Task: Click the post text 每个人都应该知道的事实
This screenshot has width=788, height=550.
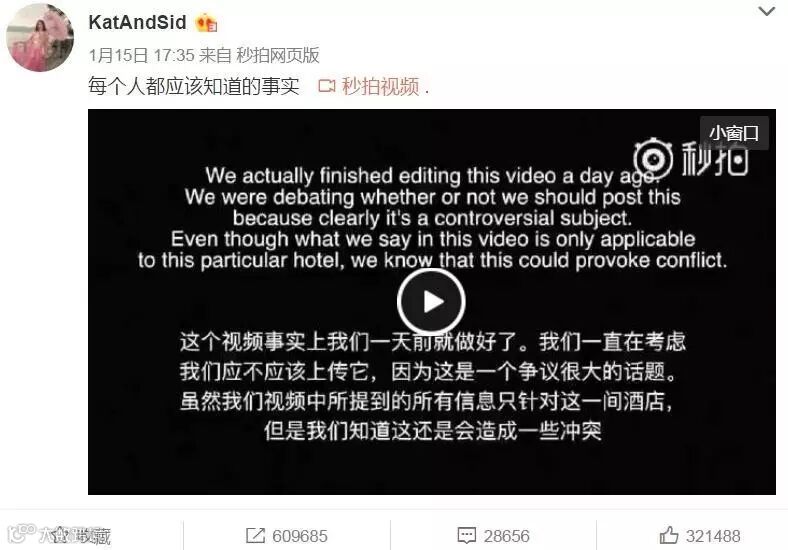Action: coord(193,86)
